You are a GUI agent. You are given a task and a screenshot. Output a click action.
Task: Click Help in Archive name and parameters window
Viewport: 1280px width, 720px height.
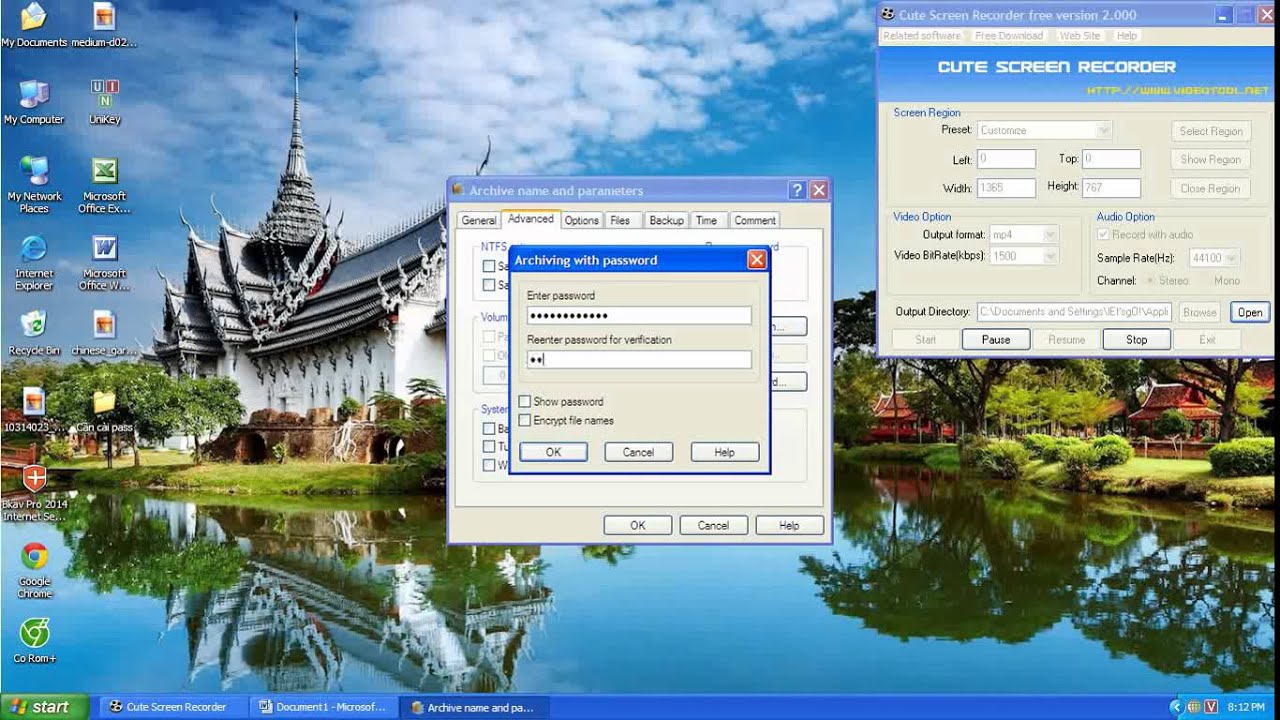[789, 525]
